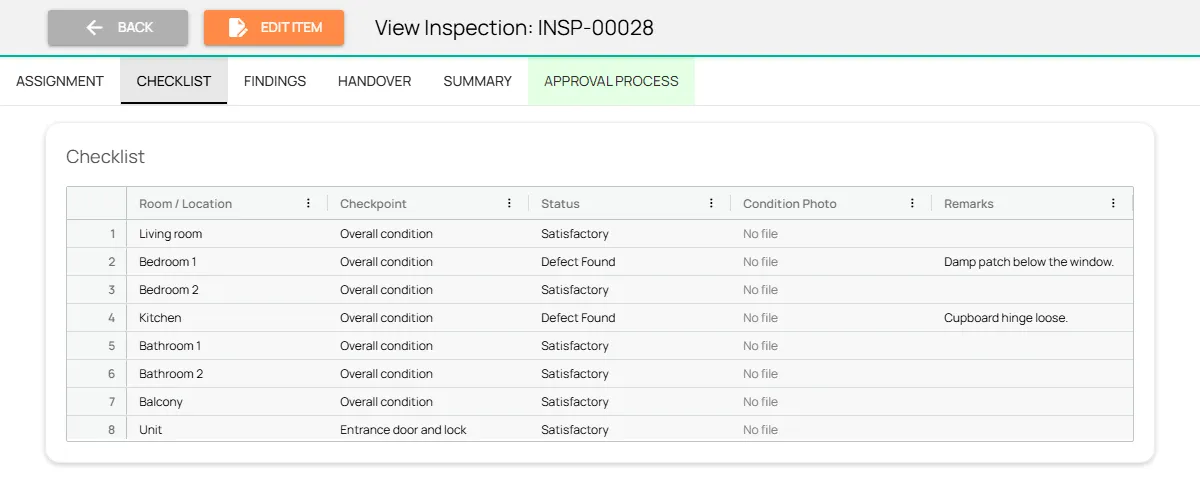This screenshot has width=1200, height=480.
Task: Click the Back button
Action: point(118,27)
